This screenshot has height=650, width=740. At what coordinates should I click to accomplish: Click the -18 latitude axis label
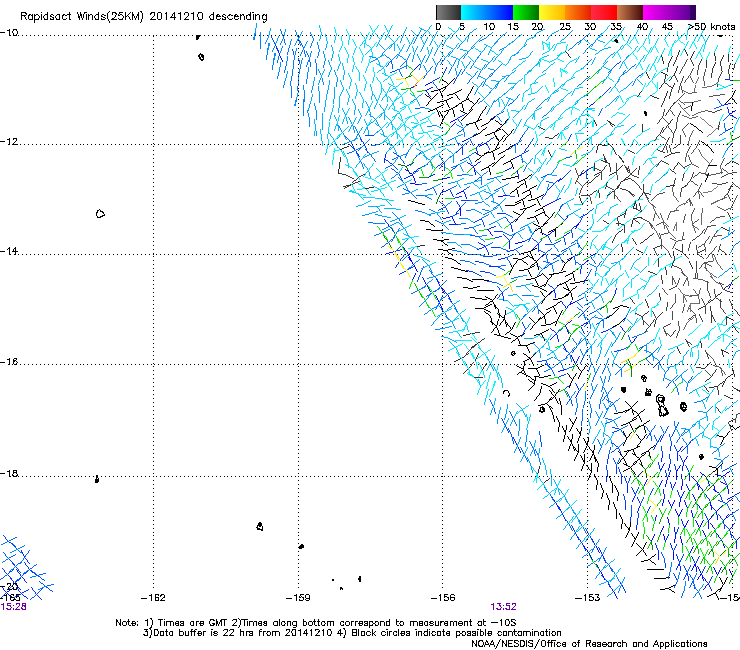(9, 473)
